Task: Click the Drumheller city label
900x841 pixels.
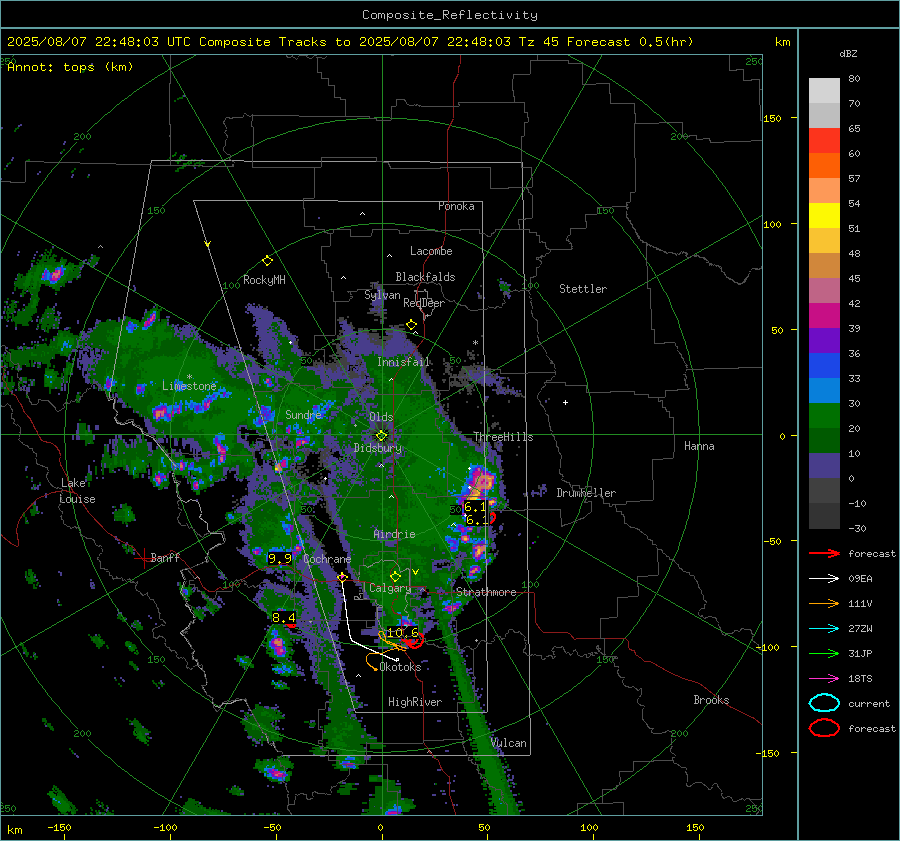Action: click(x=586, y=493)
